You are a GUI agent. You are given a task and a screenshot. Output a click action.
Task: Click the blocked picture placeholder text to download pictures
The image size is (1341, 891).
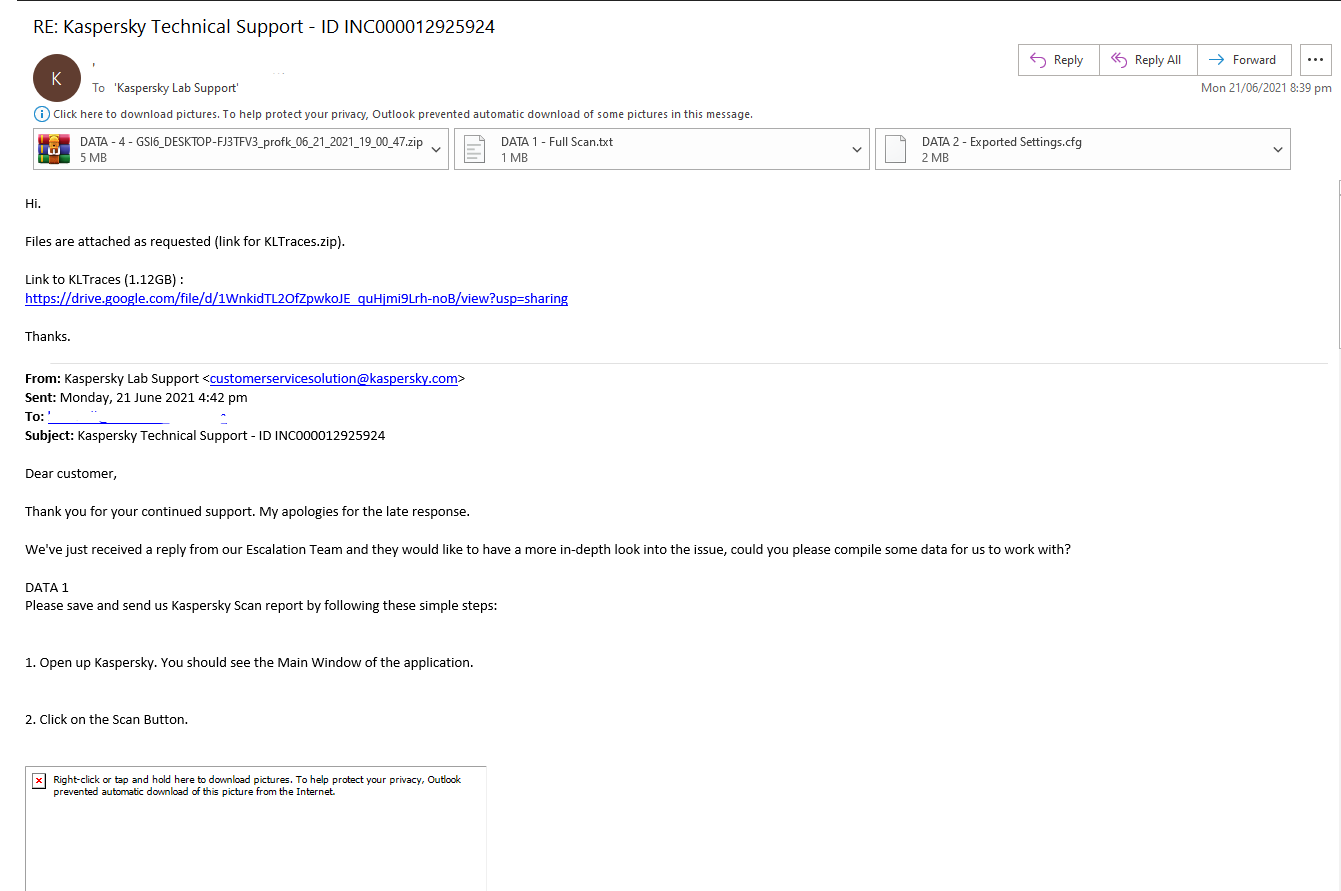click(257, 785)
